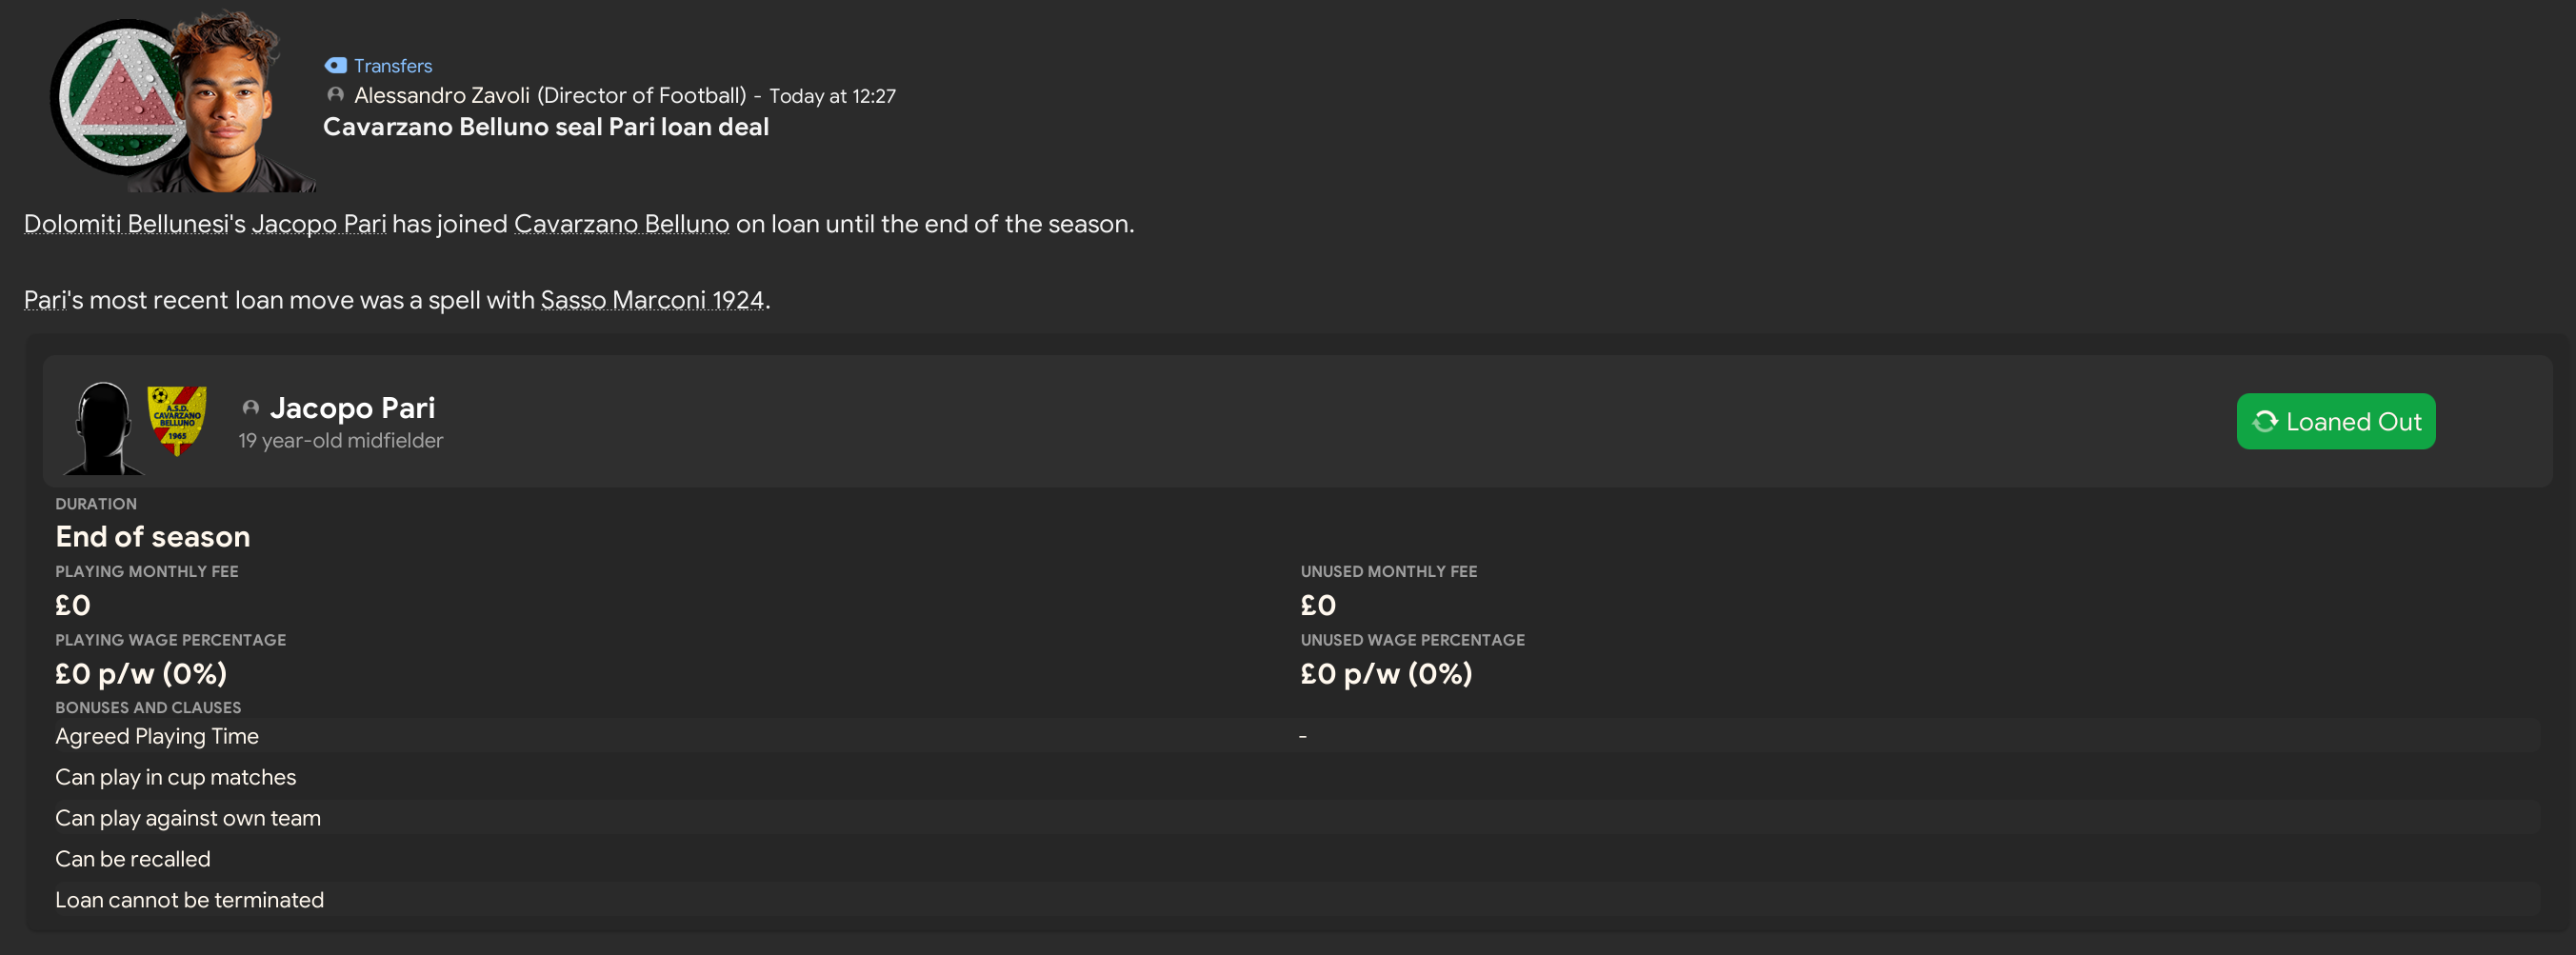Select the Jacopo Pari name heading
2576x955 pixels.
point(352,408)
